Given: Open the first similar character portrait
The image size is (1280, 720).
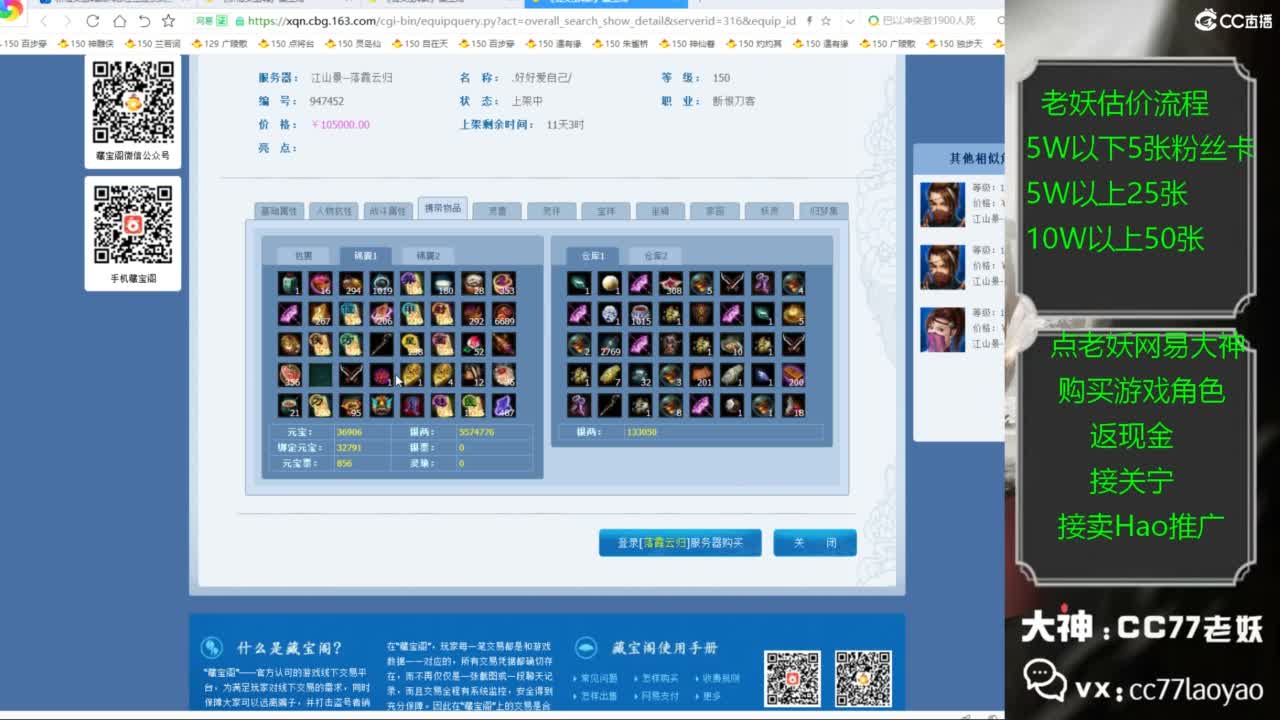Looking at the screenshot, I should [x=942, y=205].
